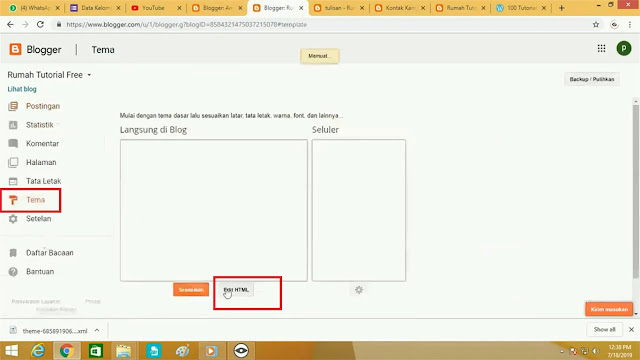Open Bantuan help icon
Image resolution: width=640 pixels, height=360 pixels.
pyautogui.click(x=13, y=272)
